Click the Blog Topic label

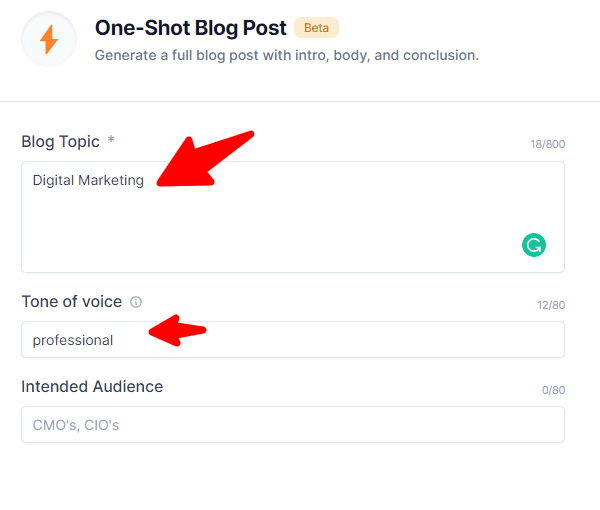60,142
